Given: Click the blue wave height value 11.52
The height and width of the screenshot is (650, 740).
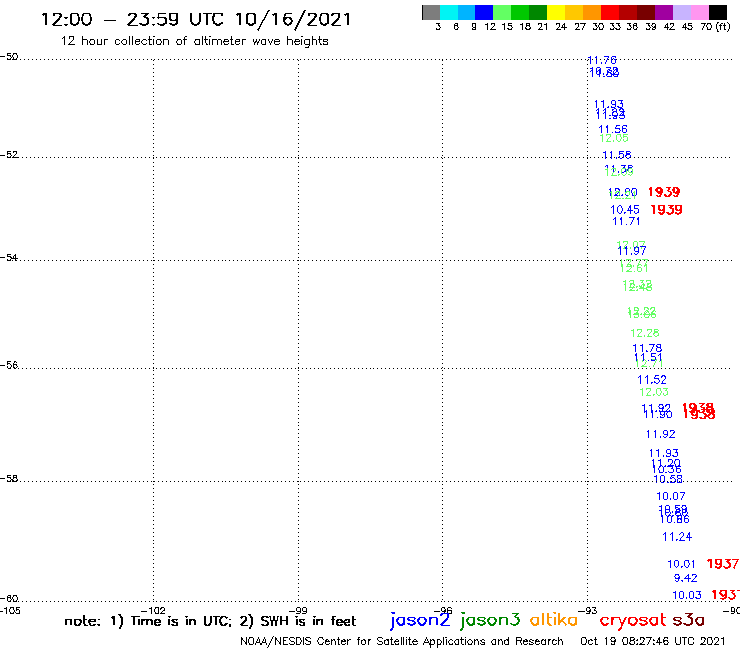Looking at the screenshot, I should pos(652,380).
